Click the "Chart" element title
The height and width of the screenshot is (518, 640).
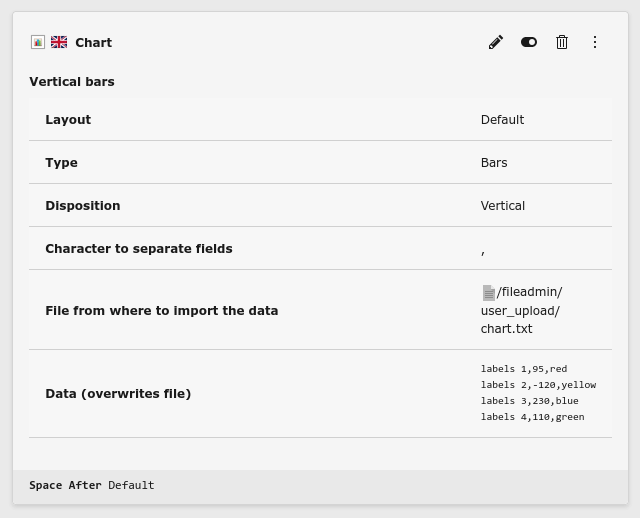[x=93, y=42]
